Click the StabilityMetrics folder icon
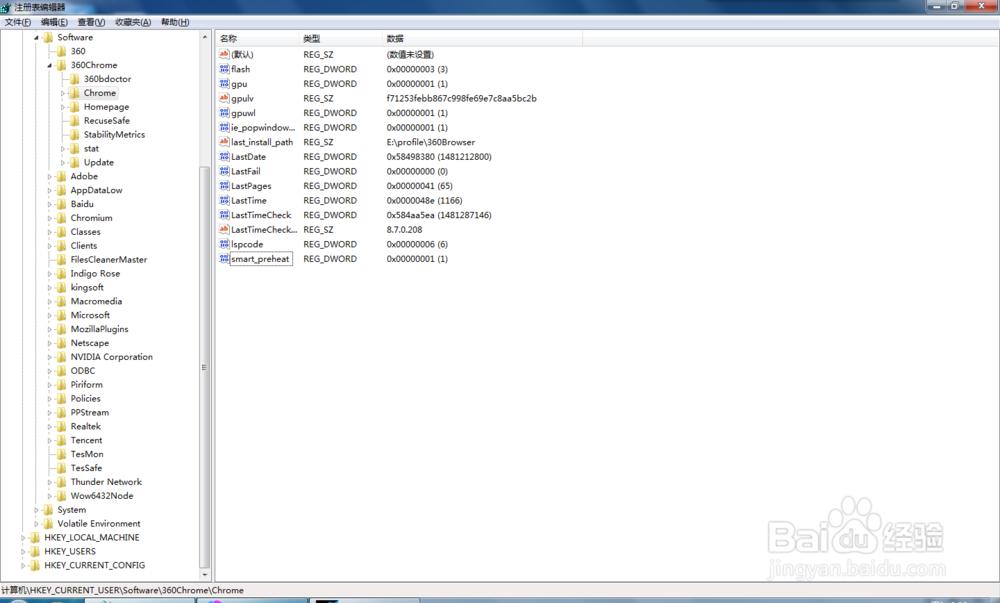 (75, 134)
